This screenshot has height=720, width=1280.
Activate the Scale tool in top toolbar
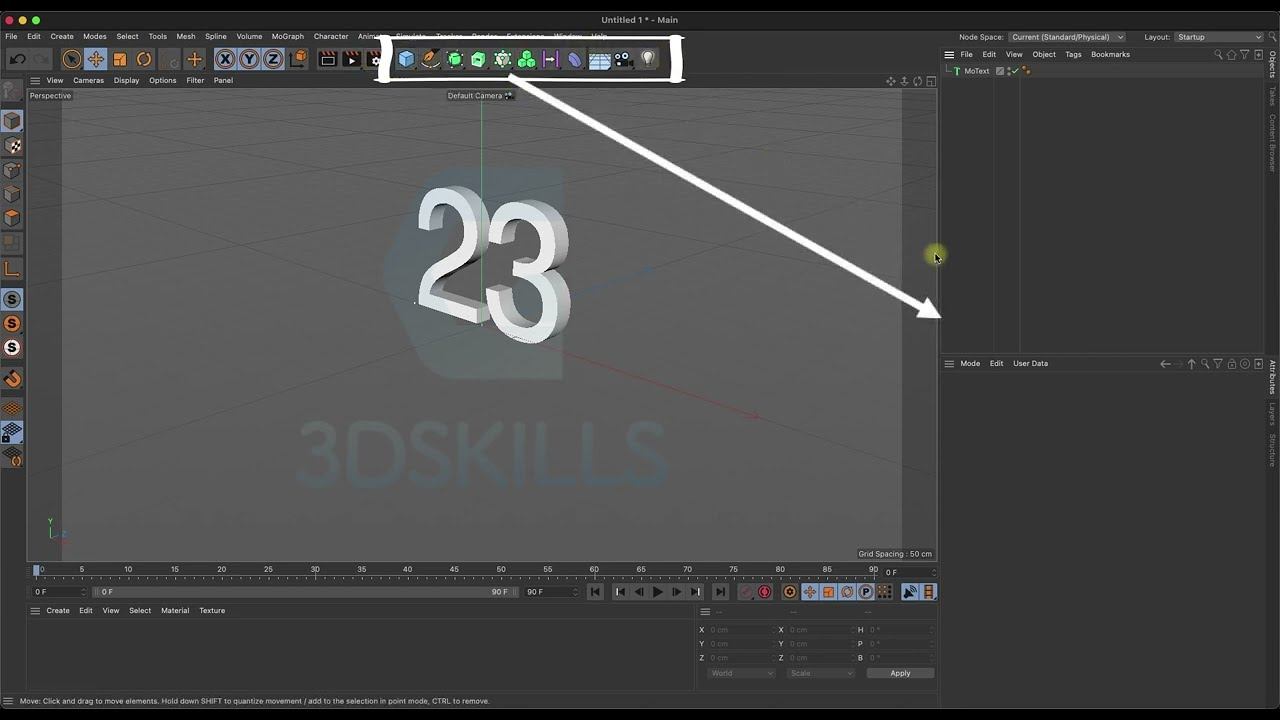click(x=120, y=60)
